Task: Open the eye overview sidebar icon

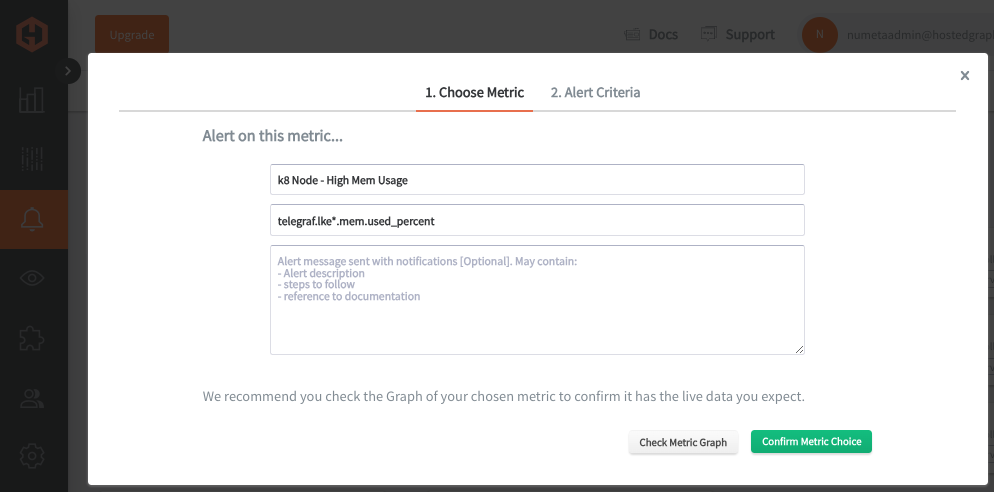Action: [32, 278]
